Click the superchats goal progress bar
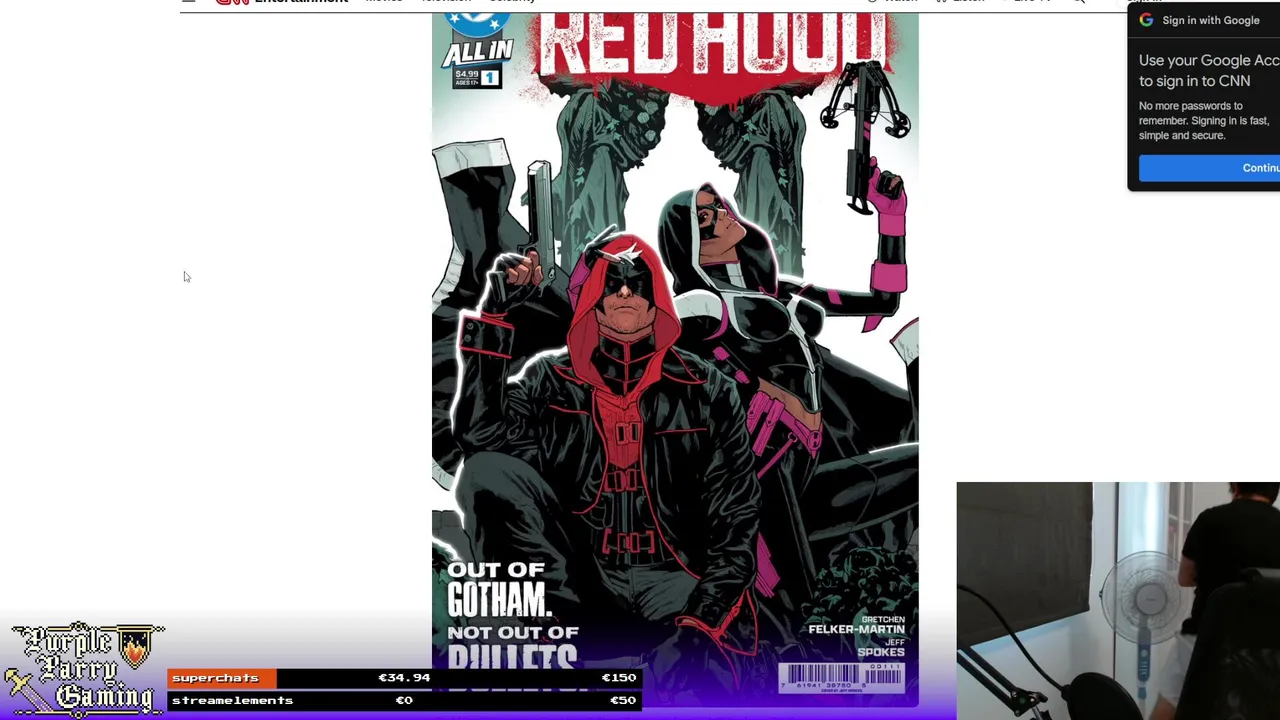 [404, 678]
